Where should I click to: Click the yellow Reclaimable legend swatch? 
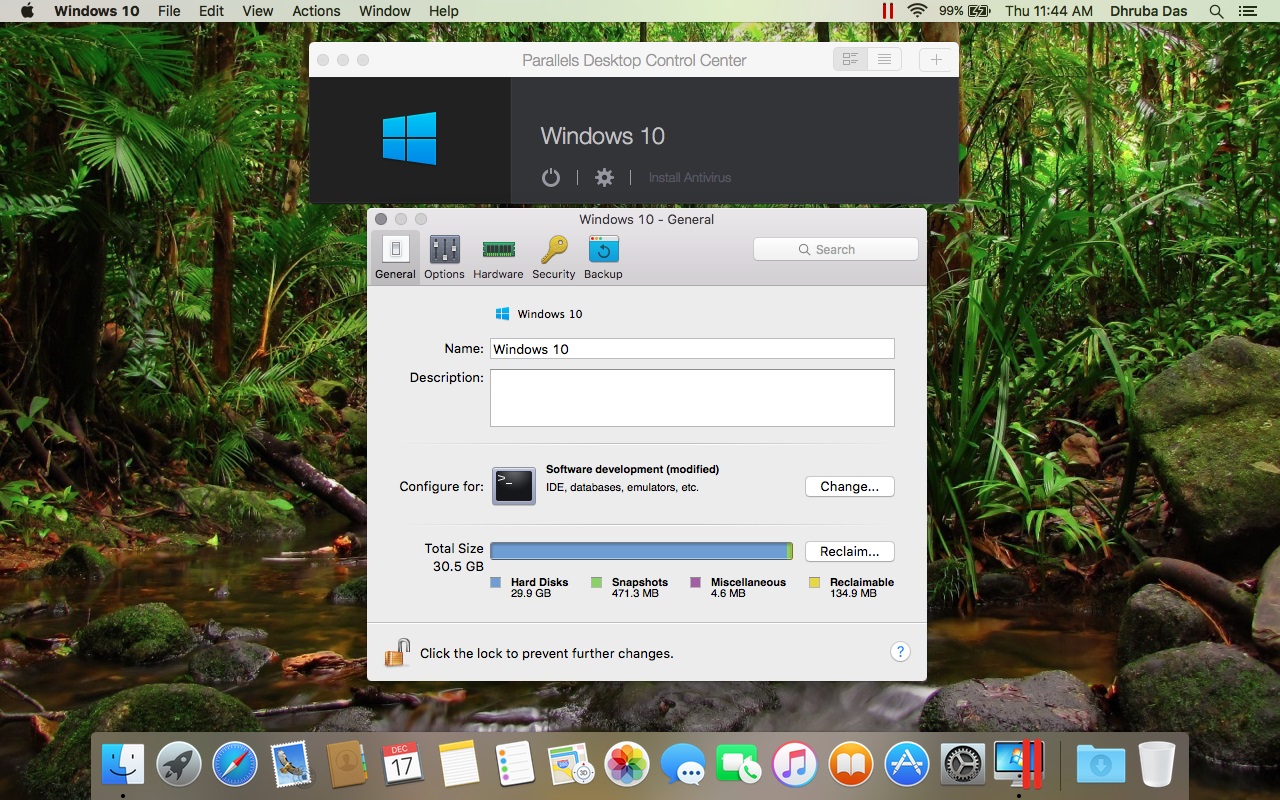tap(814, 582)
